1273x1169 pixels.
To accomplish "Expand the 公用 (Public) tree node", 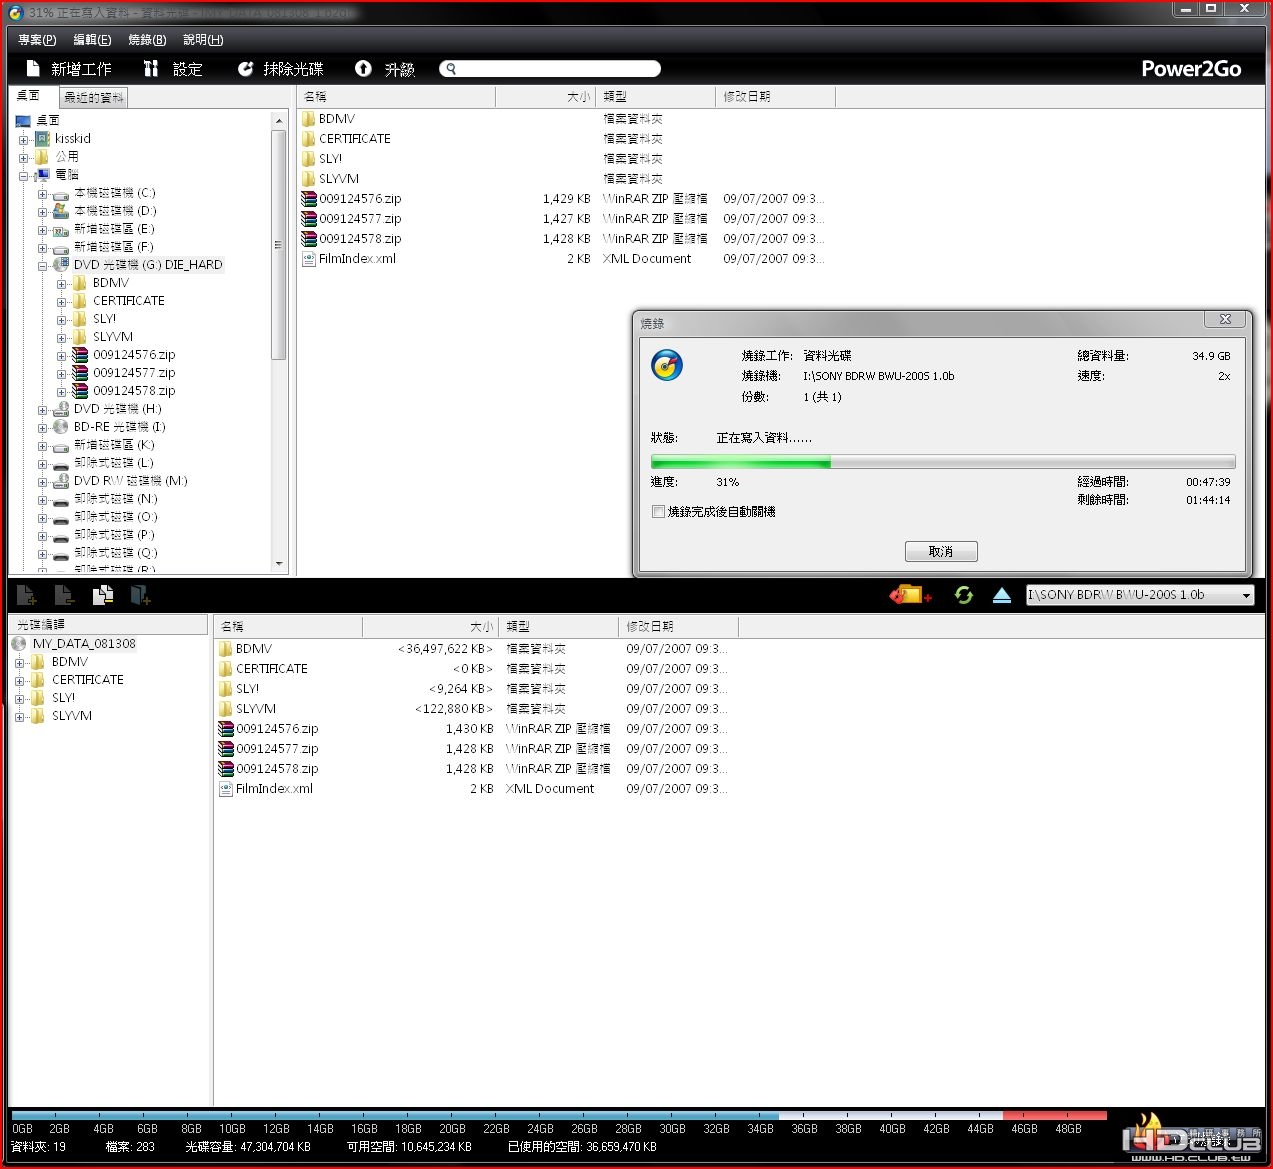I will click(23, 157).
